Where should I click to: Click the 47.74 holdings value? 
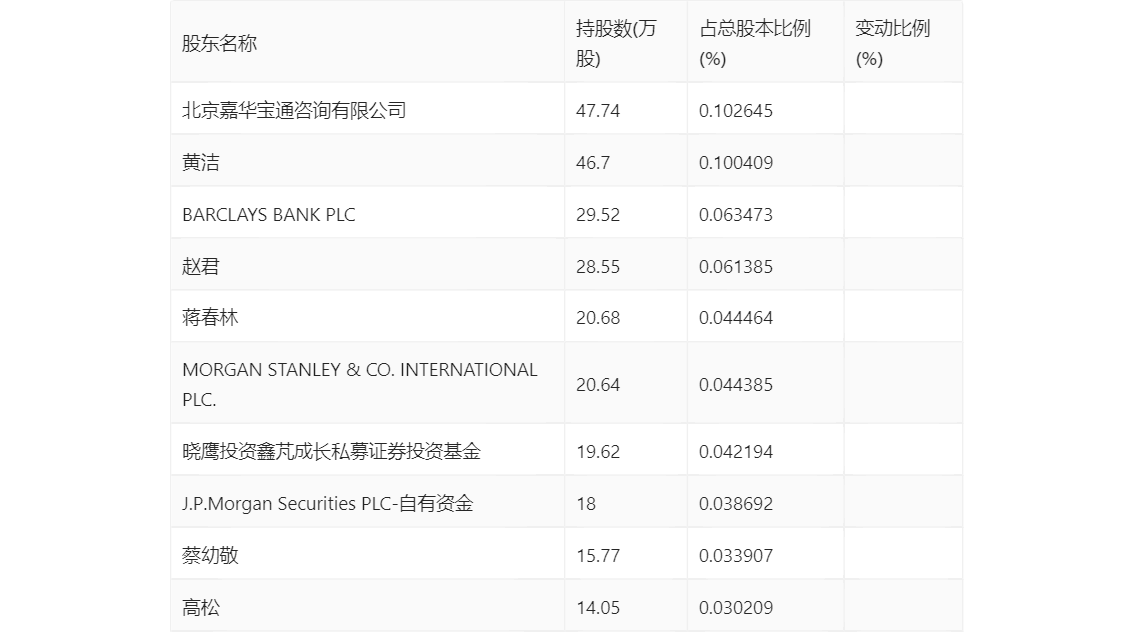point(598,110)
